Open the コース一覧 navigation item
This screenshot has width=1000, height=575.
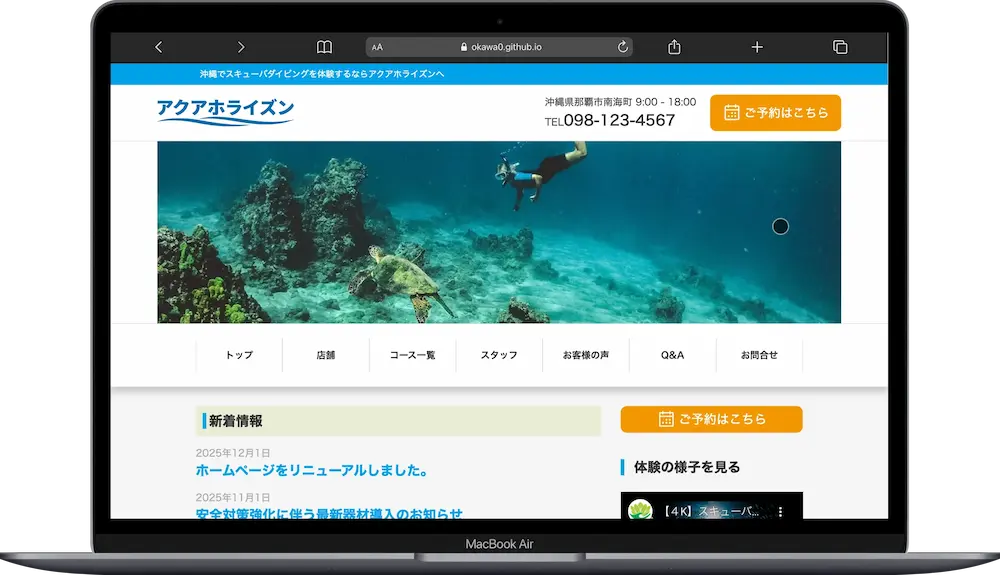click(x=413, y=355)
